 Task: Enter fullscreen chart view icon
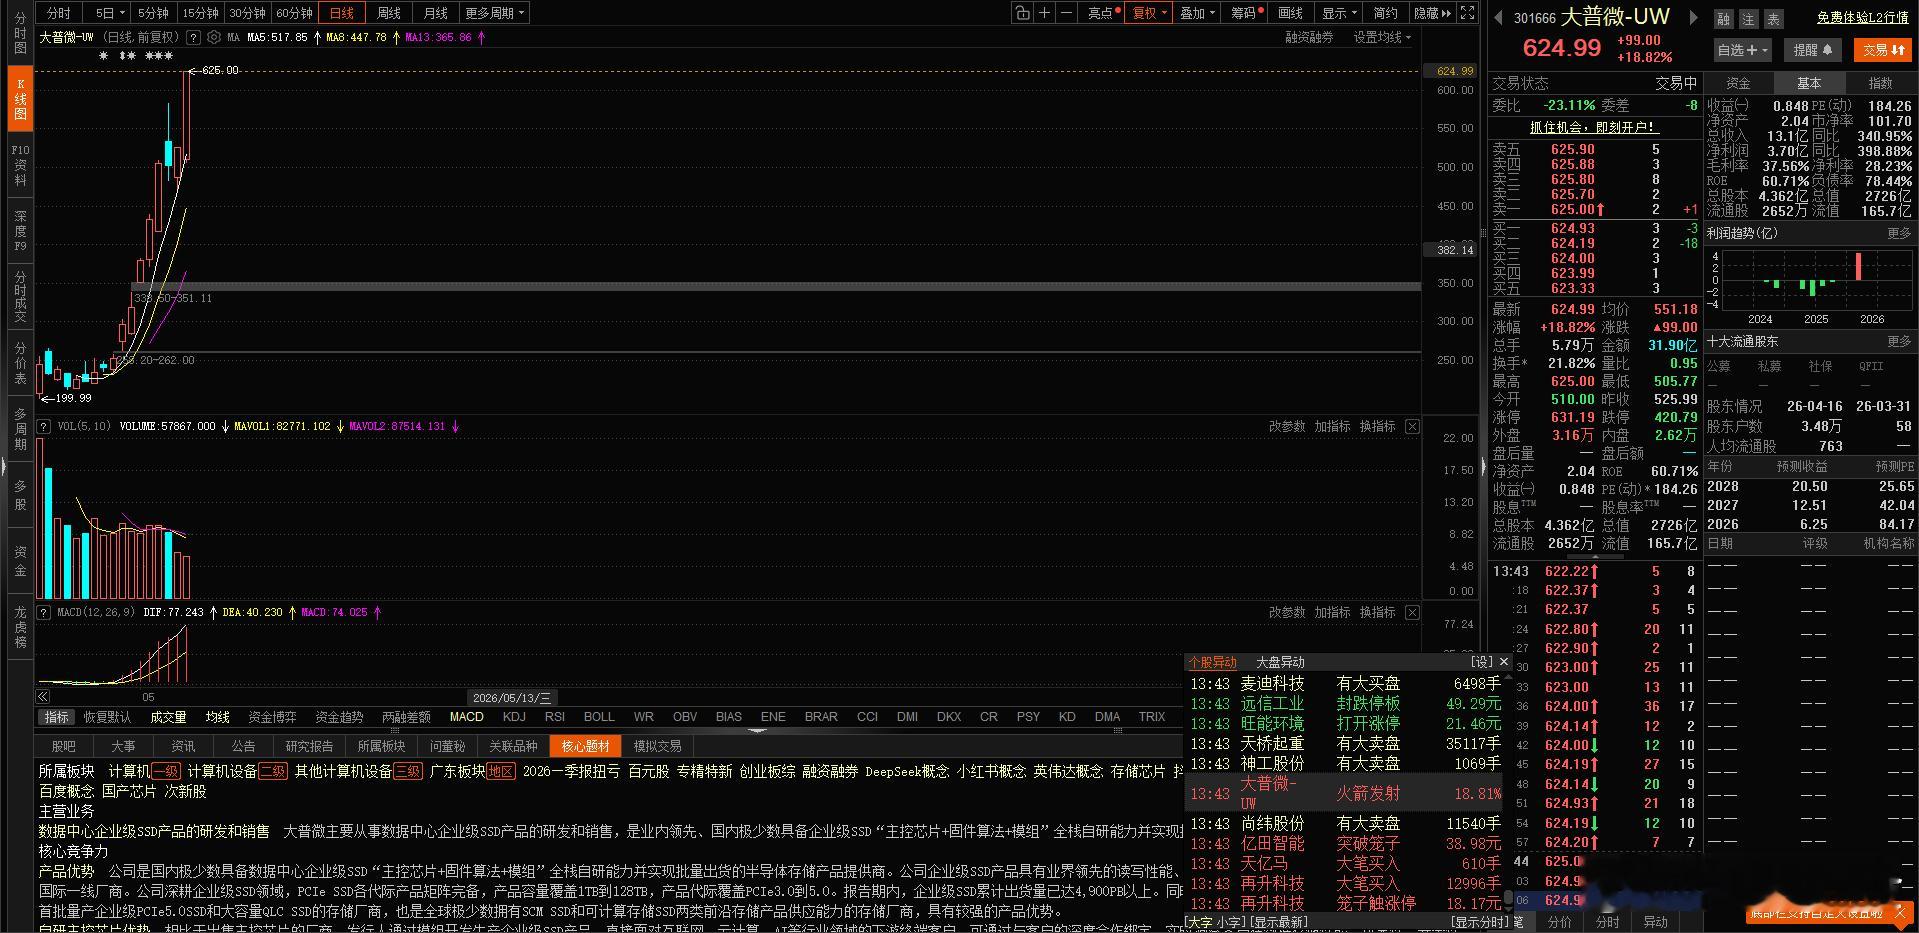1467,13
